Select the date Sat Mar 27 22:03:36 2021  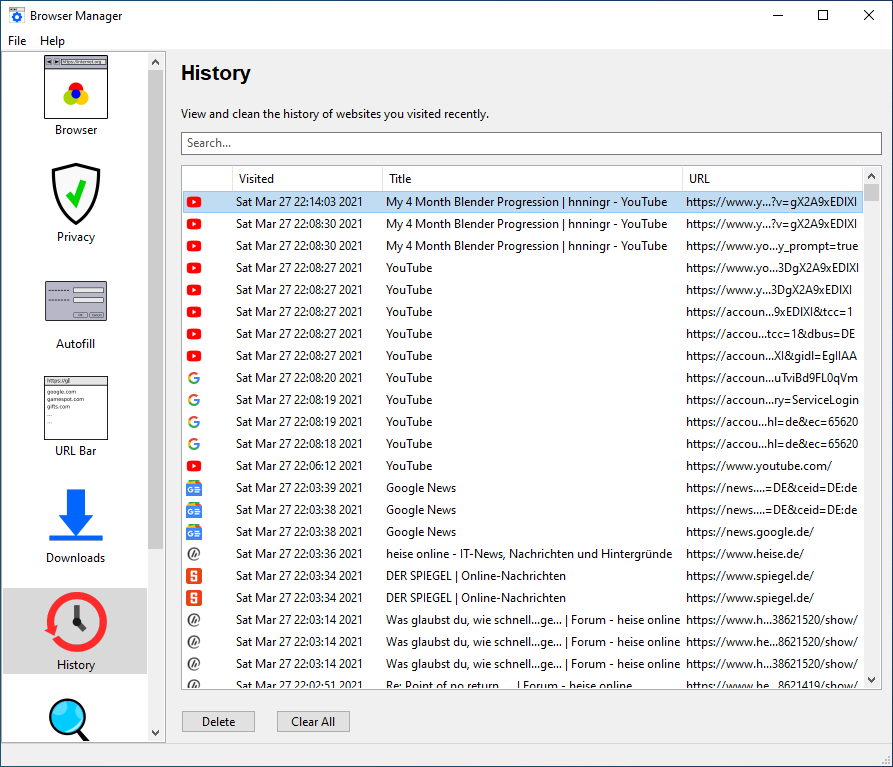pos(299,554)
